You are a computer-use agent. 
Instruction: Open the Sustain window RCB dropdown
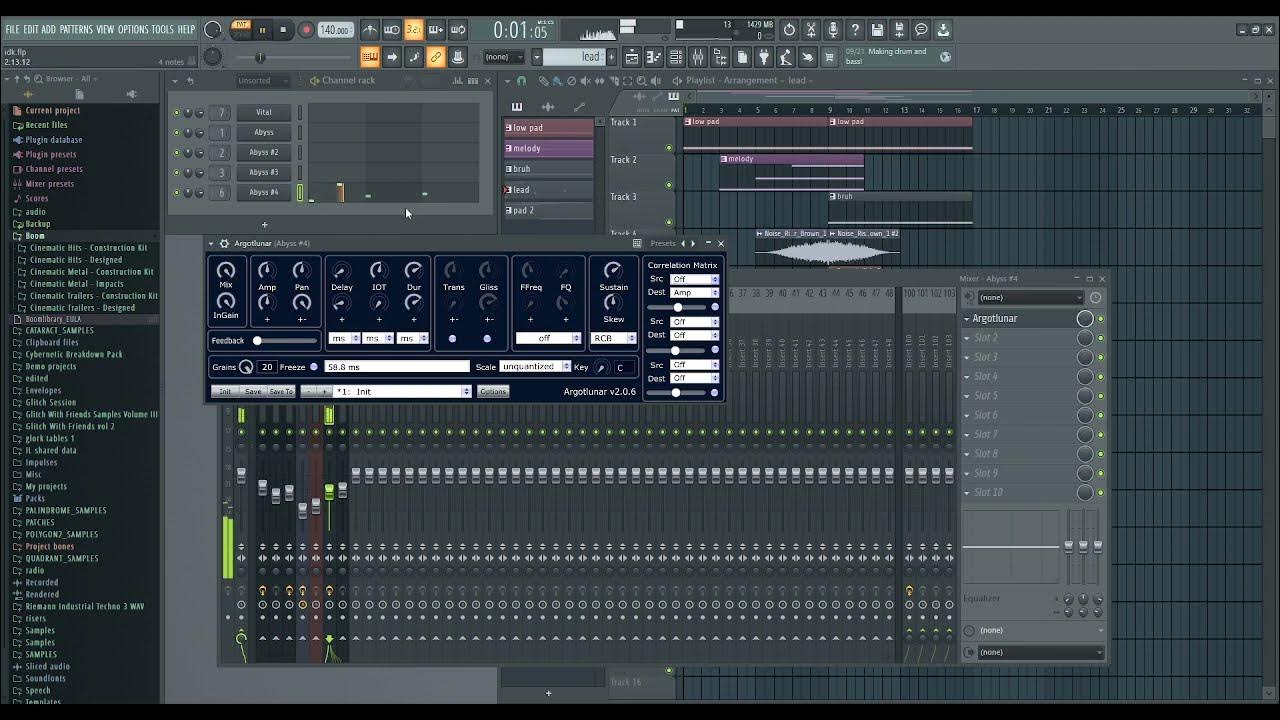click(613, 338)
